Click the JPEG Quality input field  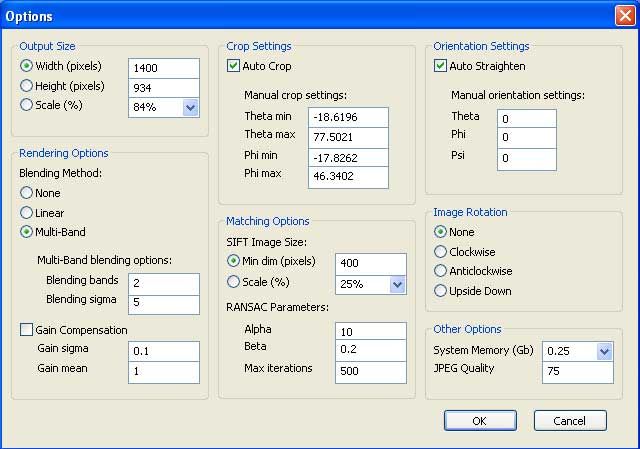tap(577, 372)
